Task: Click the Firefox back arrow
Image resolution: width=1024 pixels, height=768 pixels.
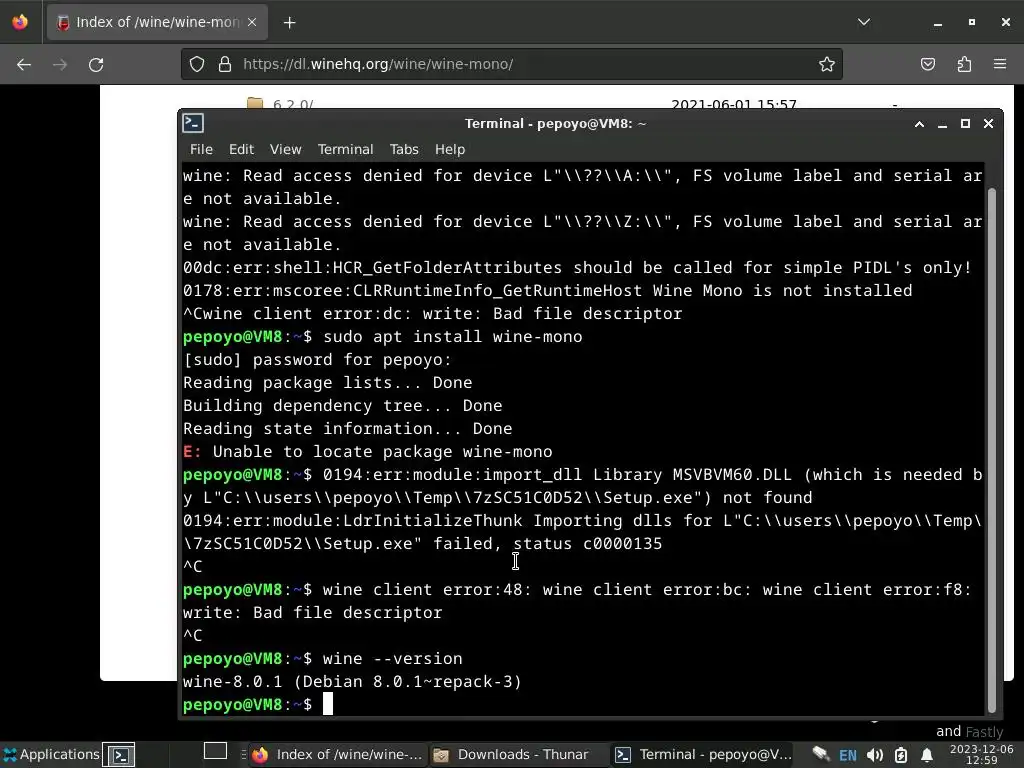Action: click(x=24, y=65)
